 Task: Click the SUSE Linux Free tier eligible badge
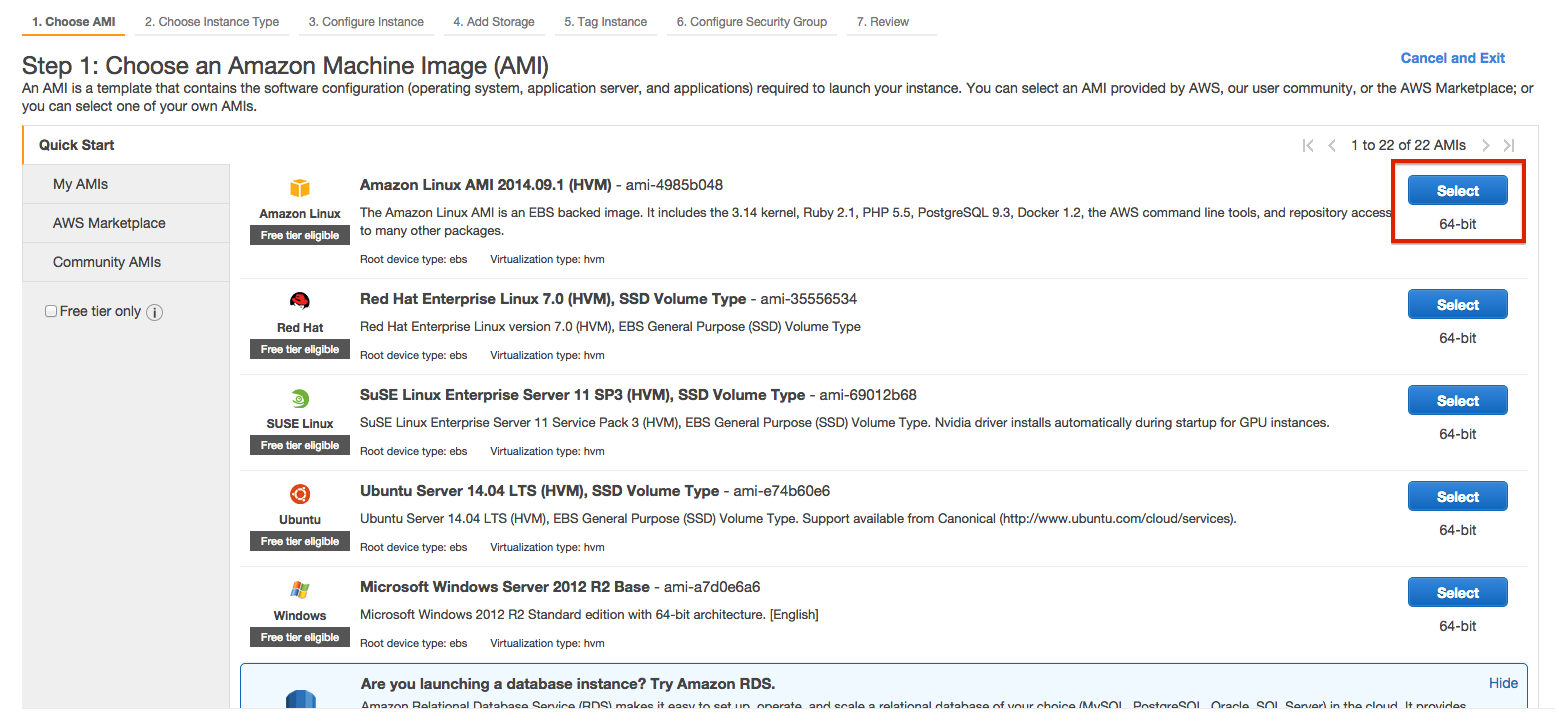[x=300, y=445]
